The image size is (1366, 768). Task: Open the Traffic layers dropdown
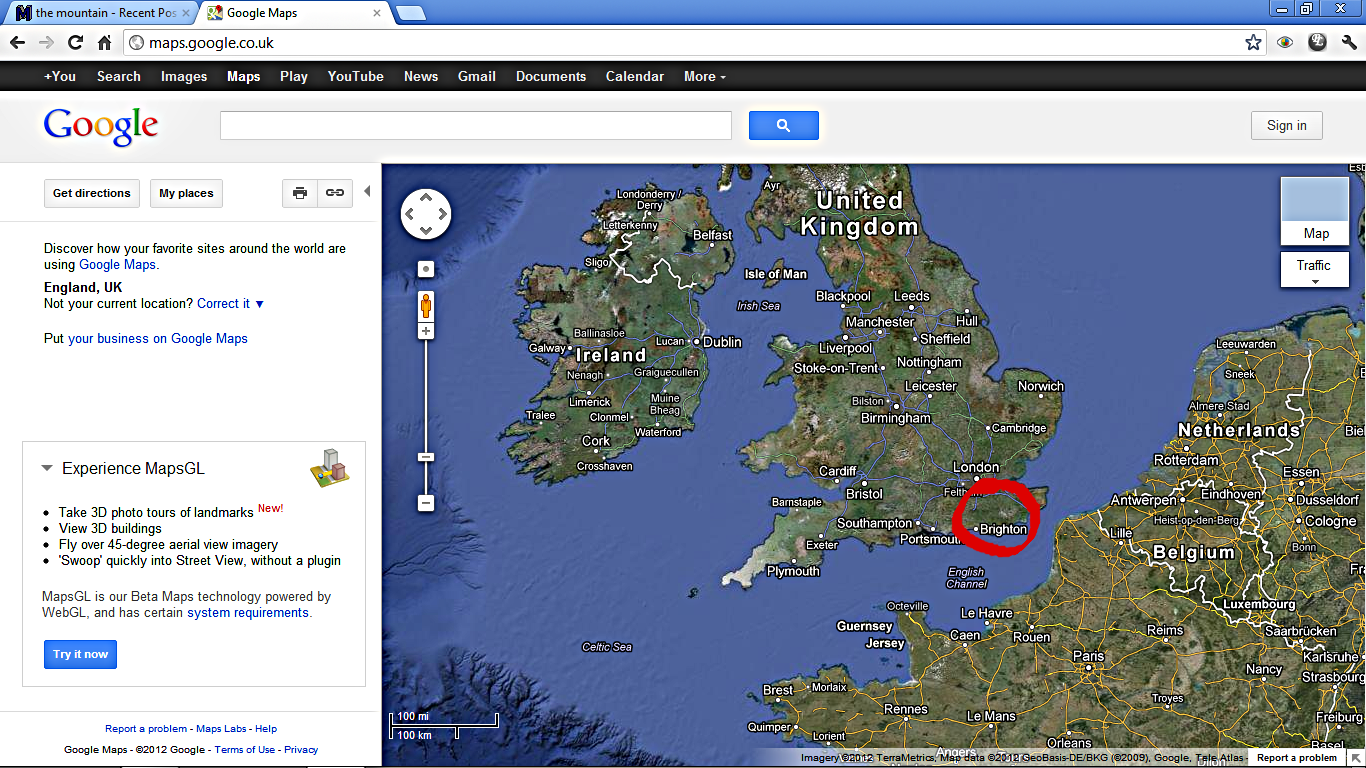(x=1315, y=270)
